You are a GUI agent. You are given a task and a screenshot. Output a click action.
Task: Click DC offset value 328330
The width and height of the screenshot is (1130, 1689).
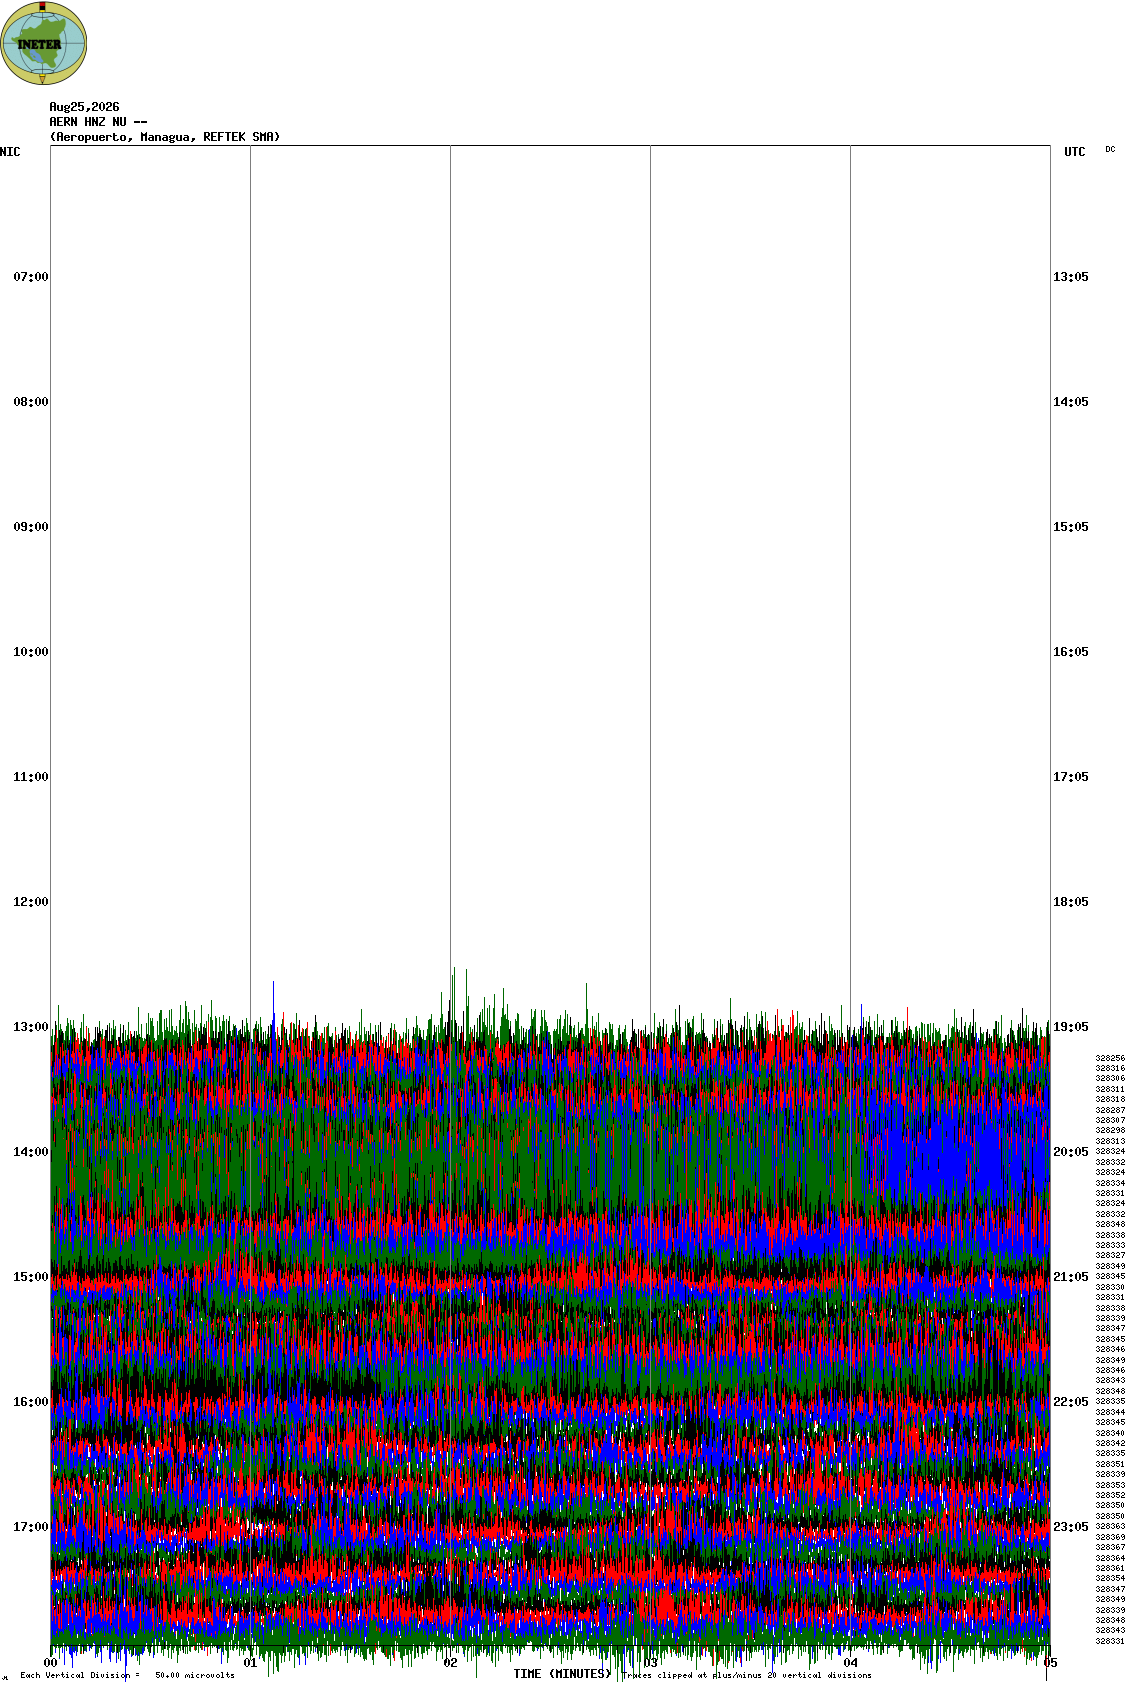[x=1110, y=1287]
